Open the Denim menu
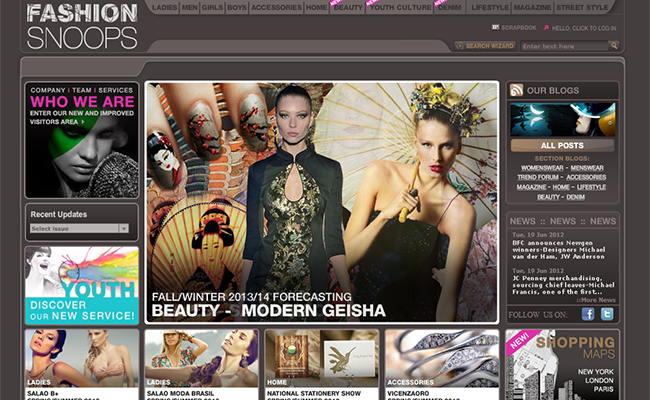The image size is (650, 400). [449, 7]
